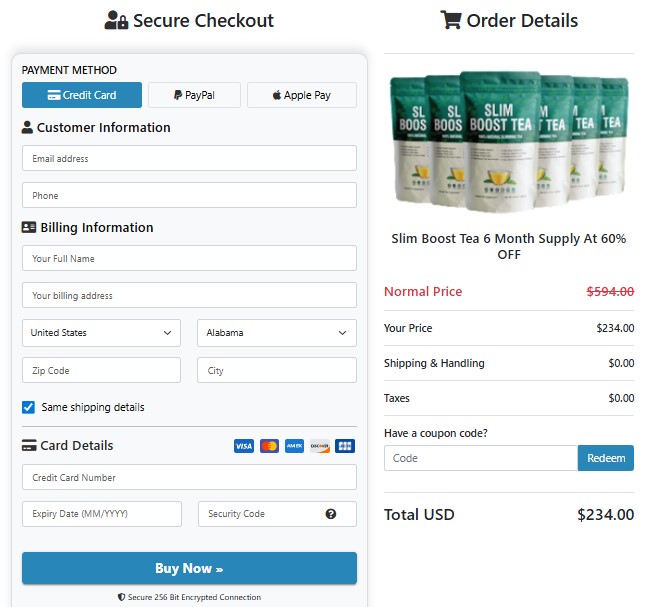Screen dimensions: 654x607
Task: Toggle Same shipping details checkbox
Action: 29,407
